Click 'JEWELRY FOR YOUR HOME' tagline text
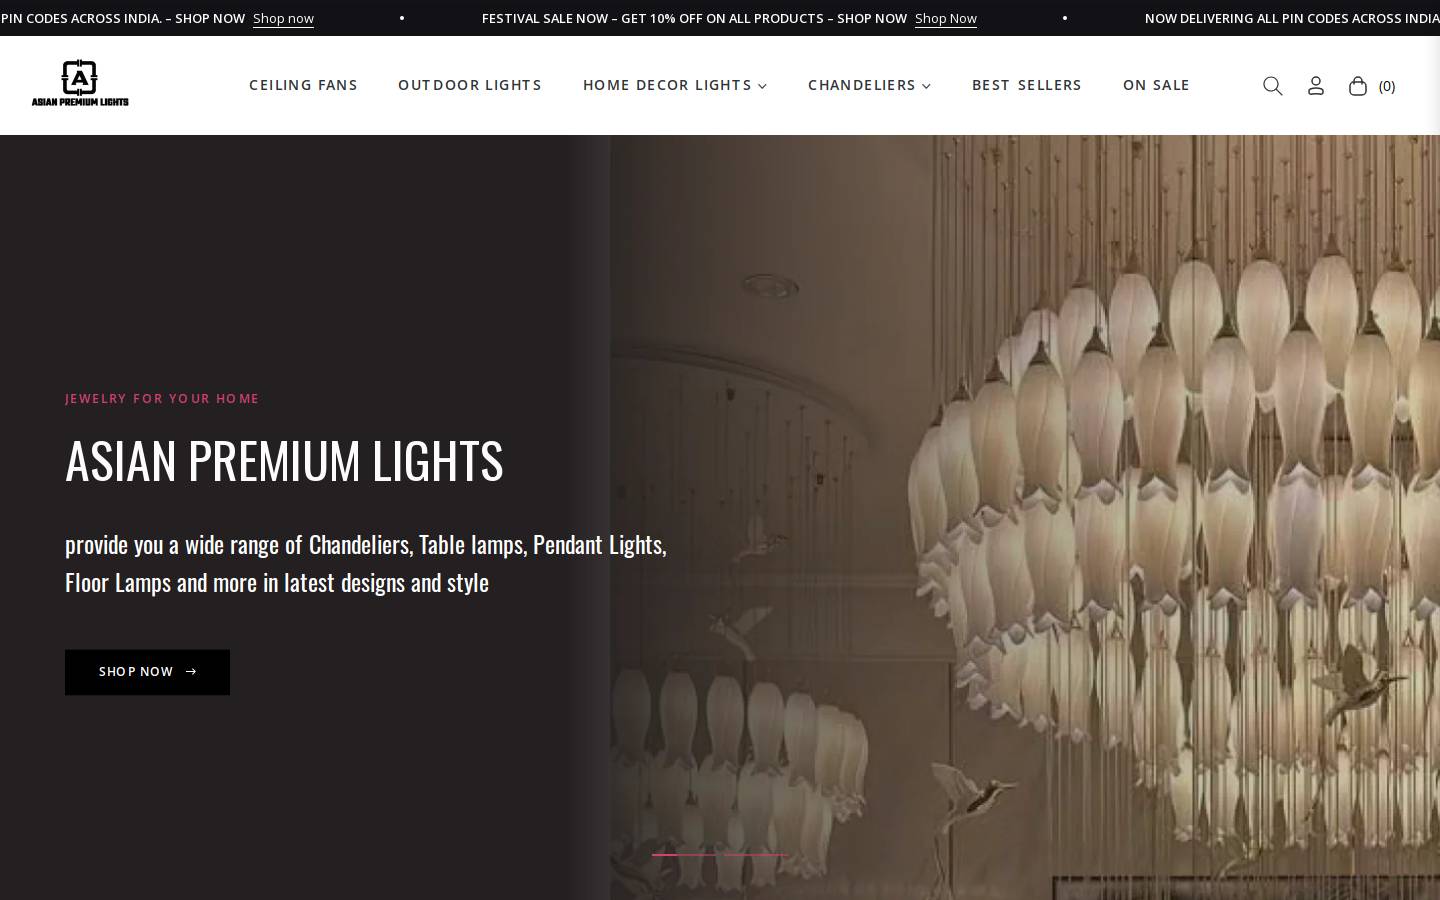The image size is (1440, 900). tap(162, 398)
